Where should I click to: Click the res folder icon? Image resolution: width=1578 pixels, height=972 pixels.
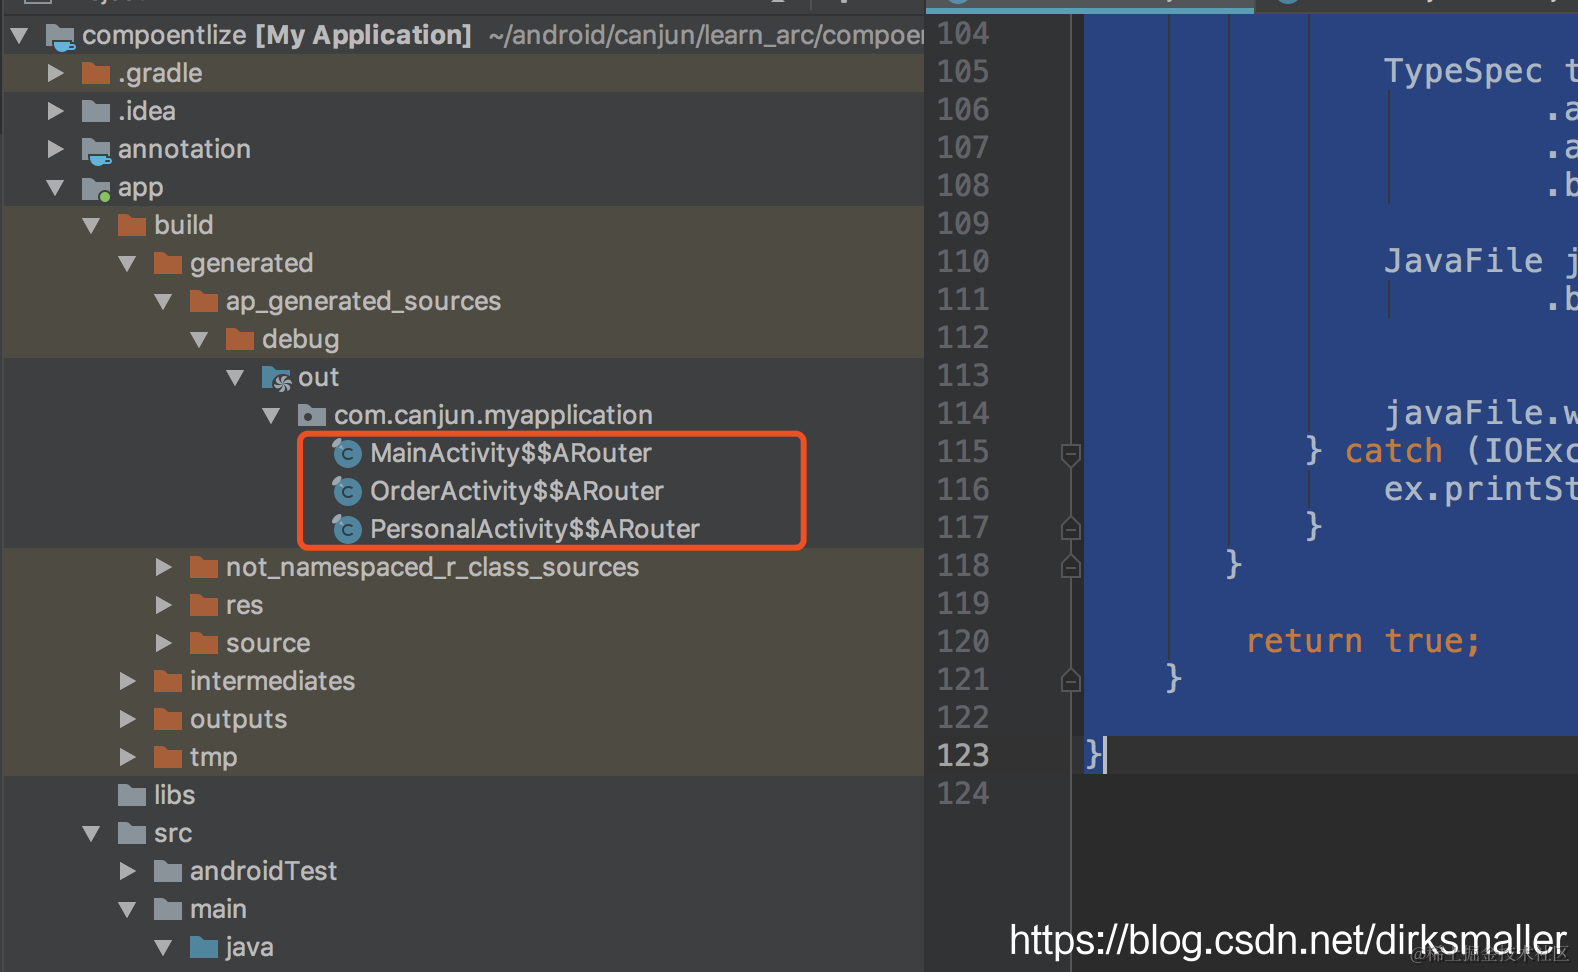tap(204, 605)
